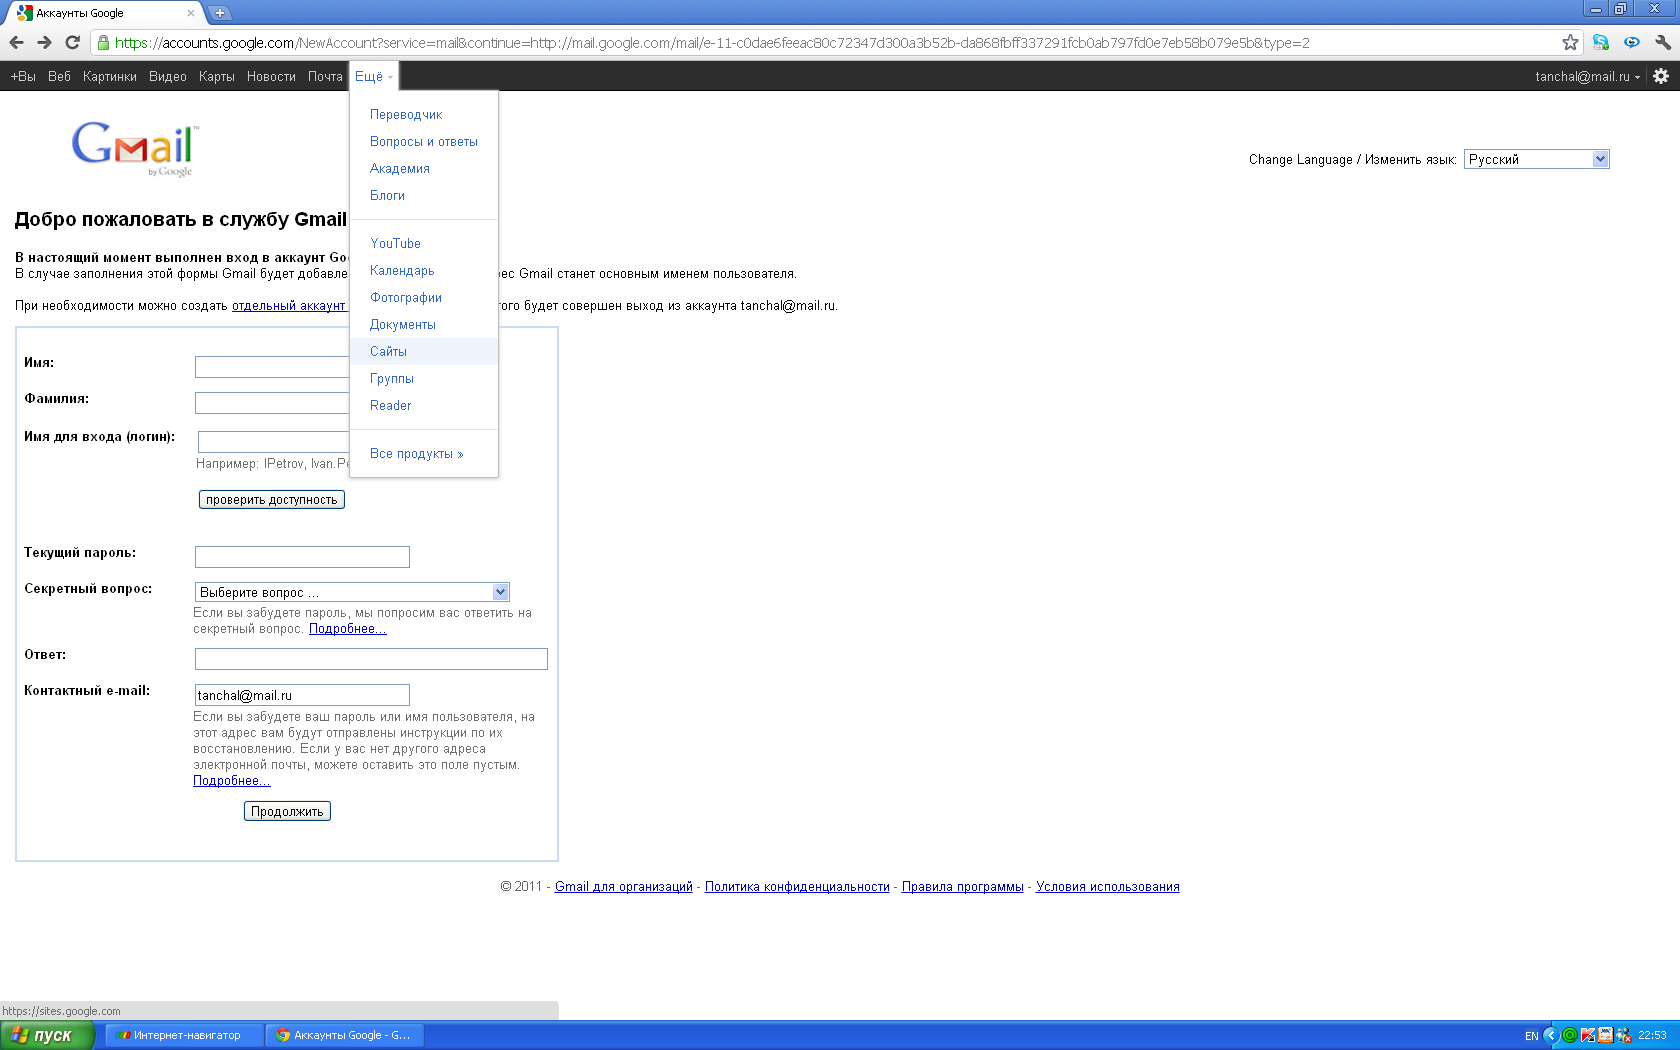Click the green padlock in address bar
This screenshot has height=1050, width=1680.
coord(103,42)
